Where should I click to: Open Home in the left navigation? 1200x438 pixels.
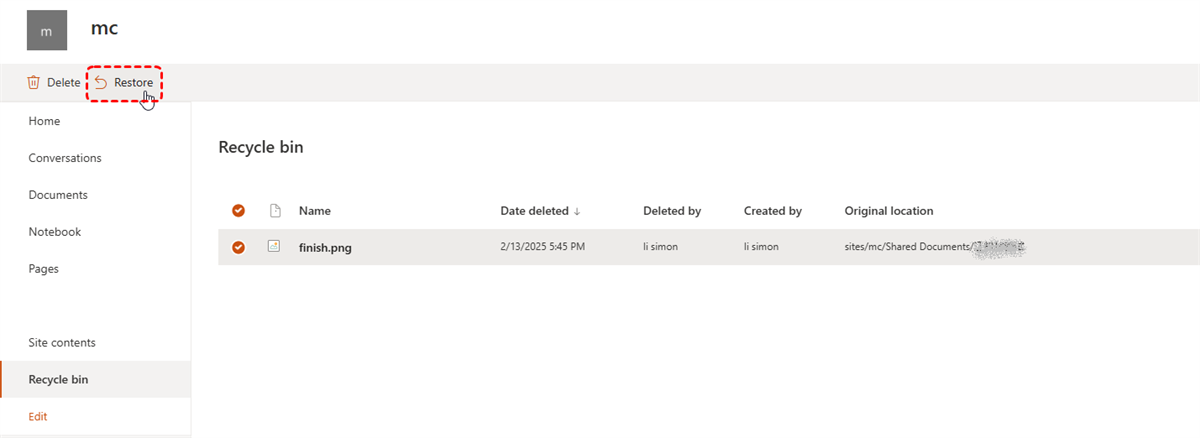pyautogui.click(x=45, y=121)
